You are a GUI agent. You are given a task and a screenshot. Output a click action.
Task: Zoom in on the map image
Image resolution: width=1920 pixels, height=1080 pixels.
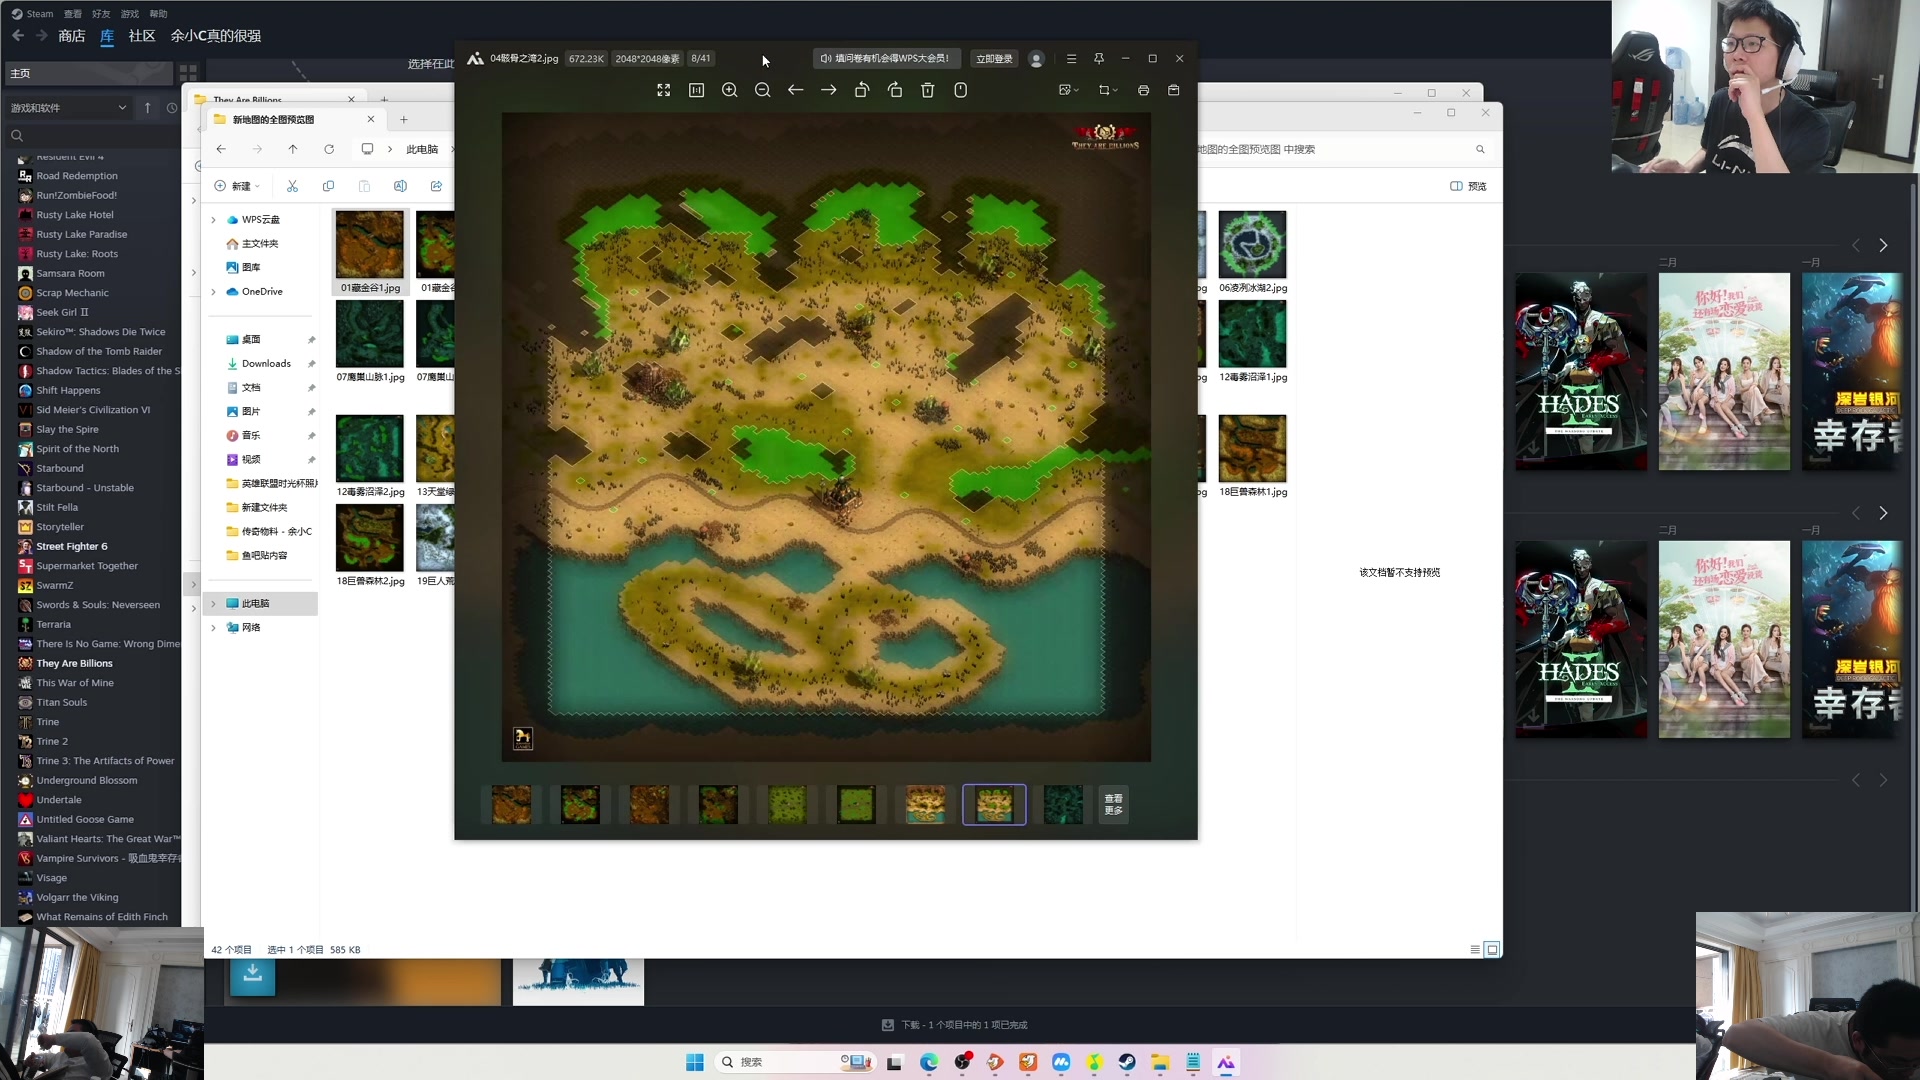[730, 90]
